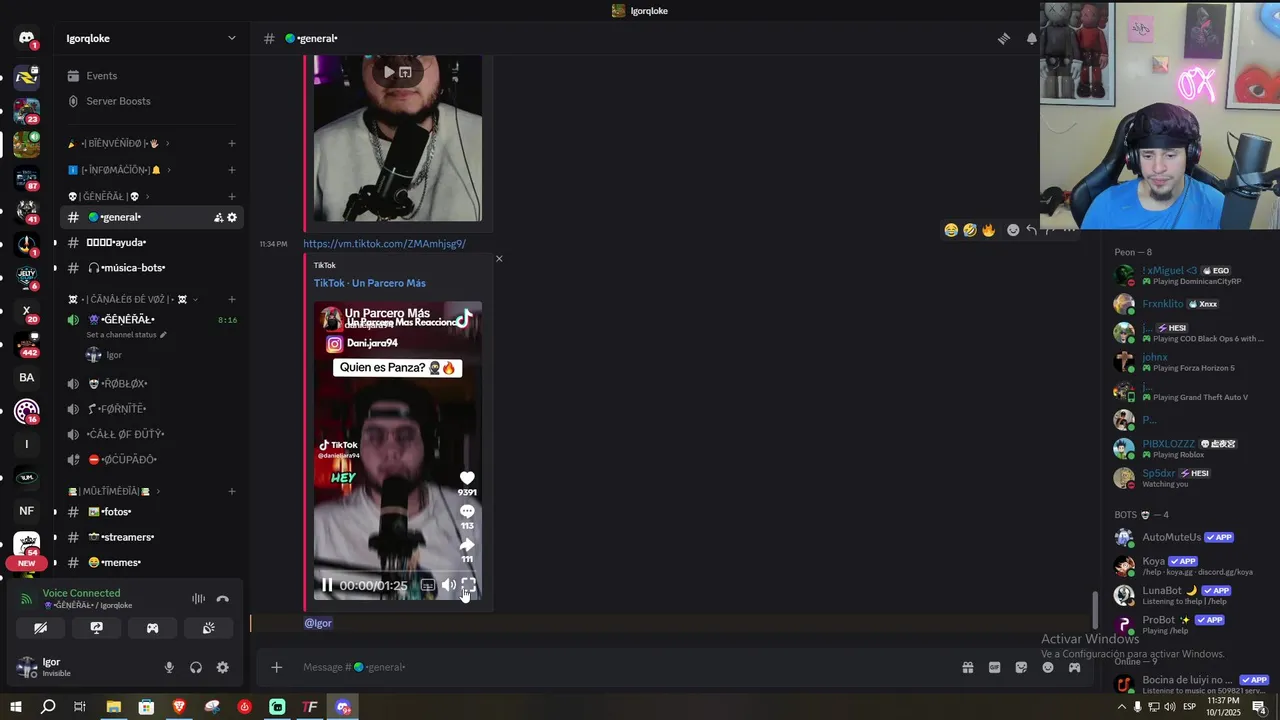The width and height of the screenshot is (1280, 720).
Task: Switch to the •ayuda• channel
Action: coord(151,243)
